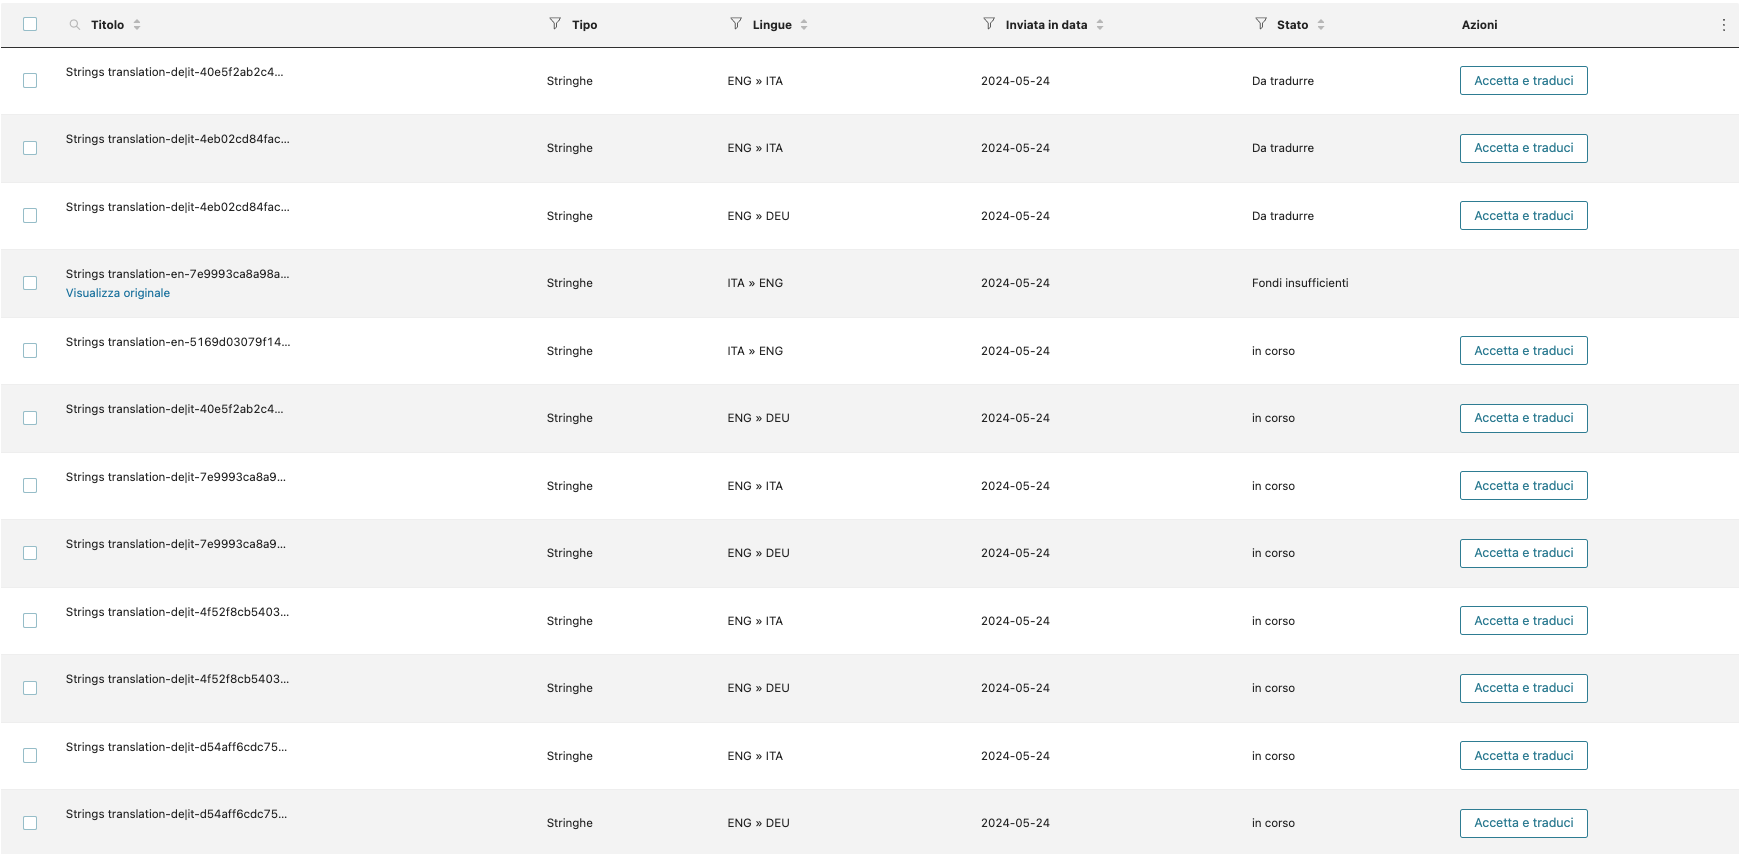The height and width of the screenshot is (854, 1742).
Task: Open the filter icon for Stato column
Action: pyautogui.click(x=1261, y=24)
